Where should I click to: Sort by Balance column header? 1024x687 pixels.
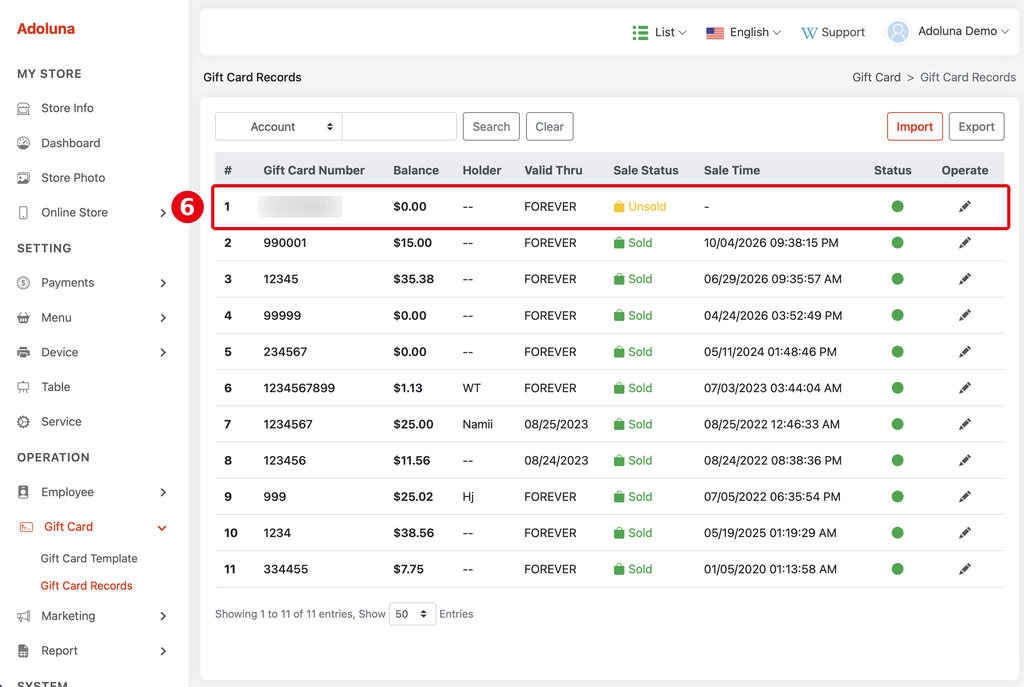[x=416, y=170]
